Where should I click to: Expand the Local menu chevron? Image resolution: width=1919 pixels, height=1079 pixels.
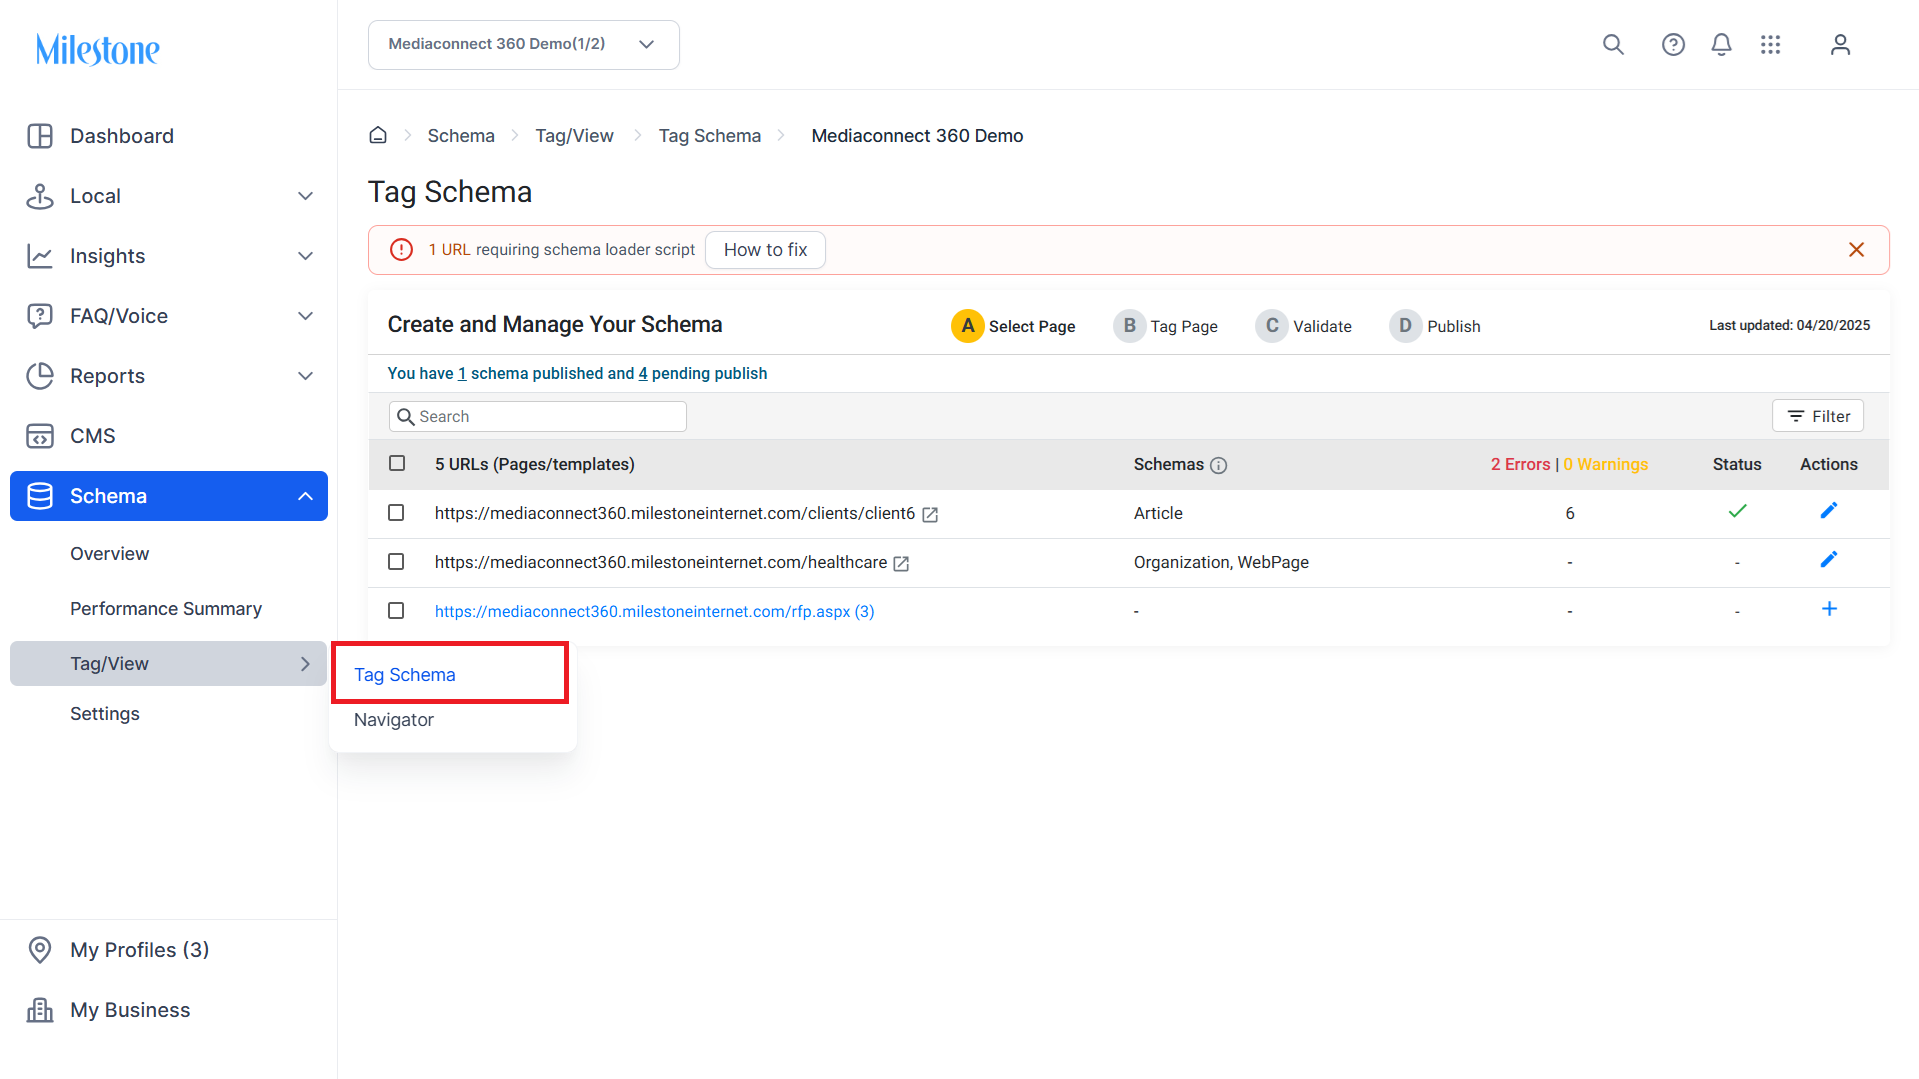click(306, 196)
